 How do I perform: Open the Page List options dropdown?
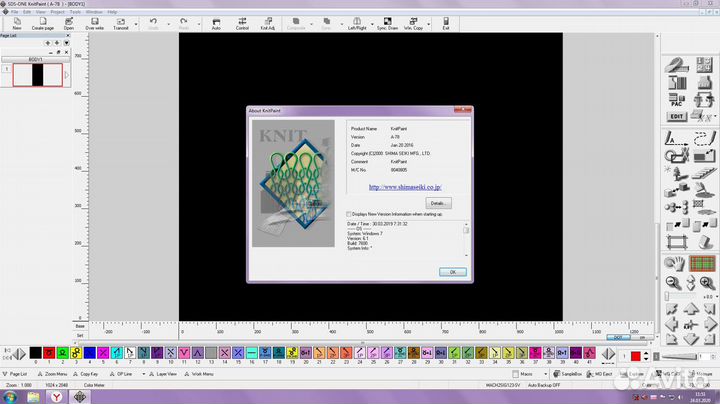pos(67,43)
